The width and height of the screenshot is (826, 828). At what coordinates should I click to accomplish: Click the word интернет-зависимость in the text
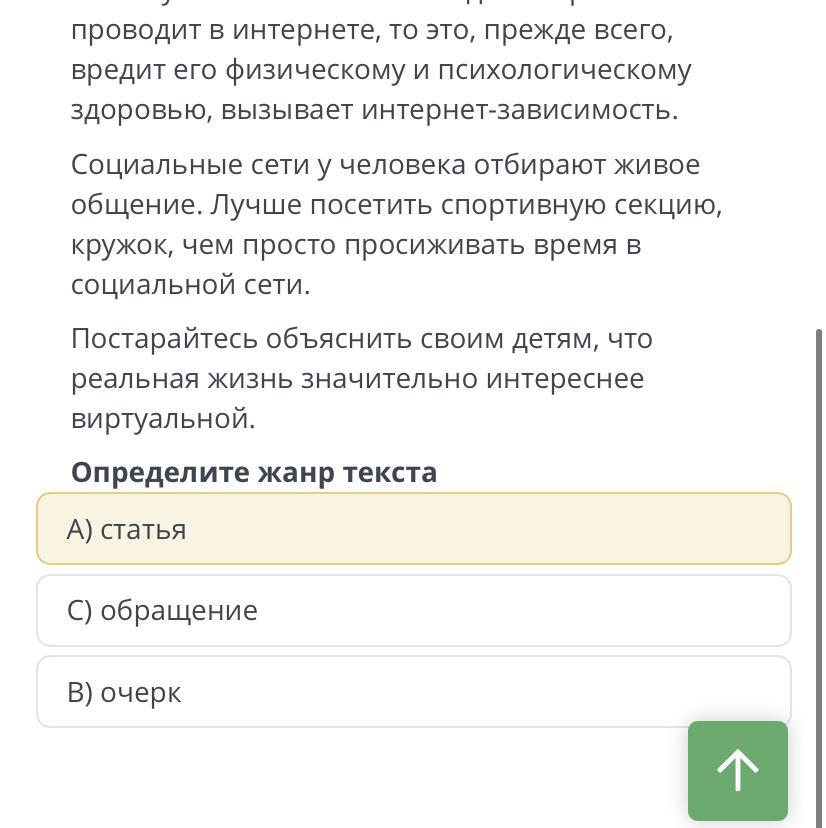[520, 110]
